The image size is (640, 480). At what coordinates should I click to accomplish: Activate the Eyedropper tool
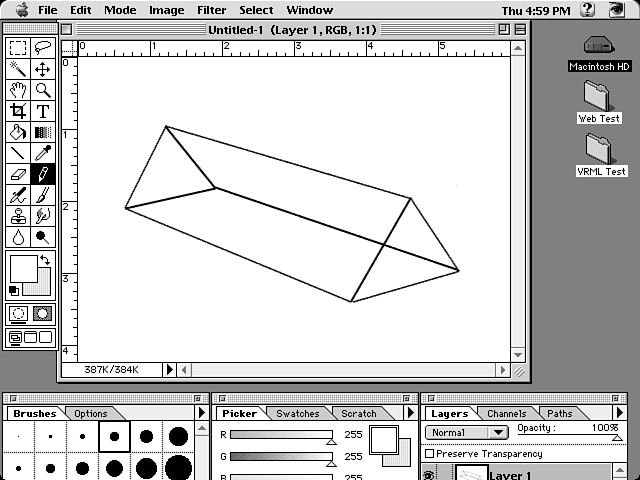coord(43,153)
